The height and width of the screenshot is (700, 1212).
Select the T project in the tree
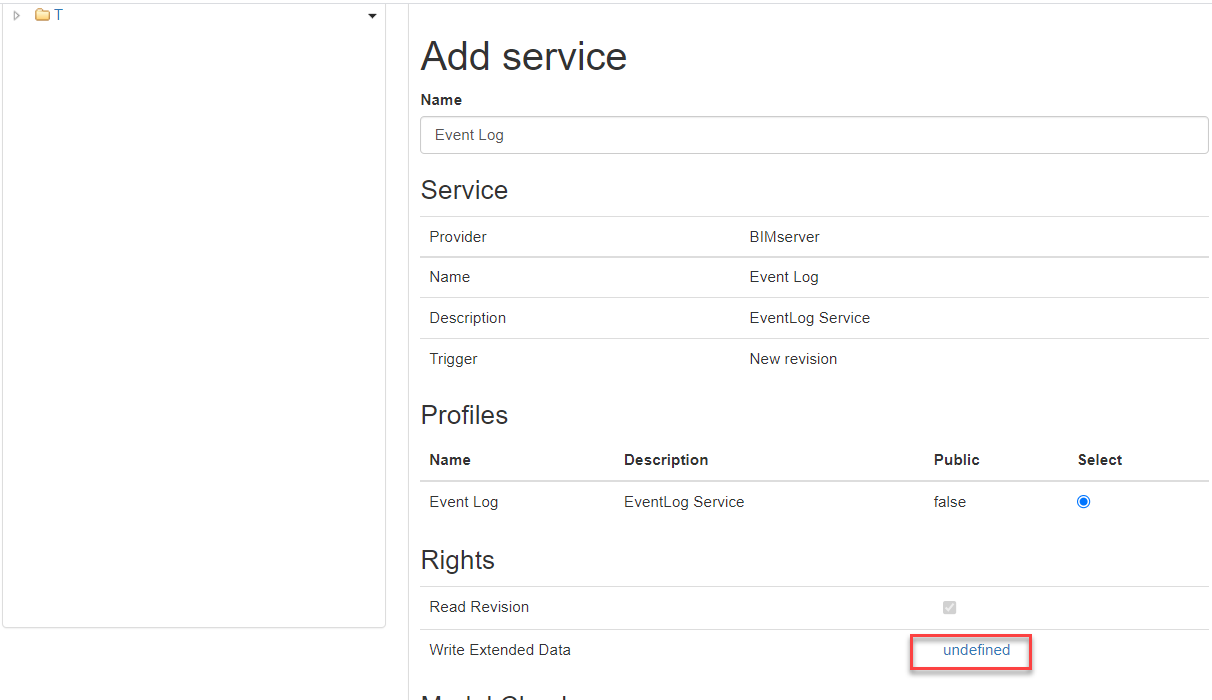point(58,15)
